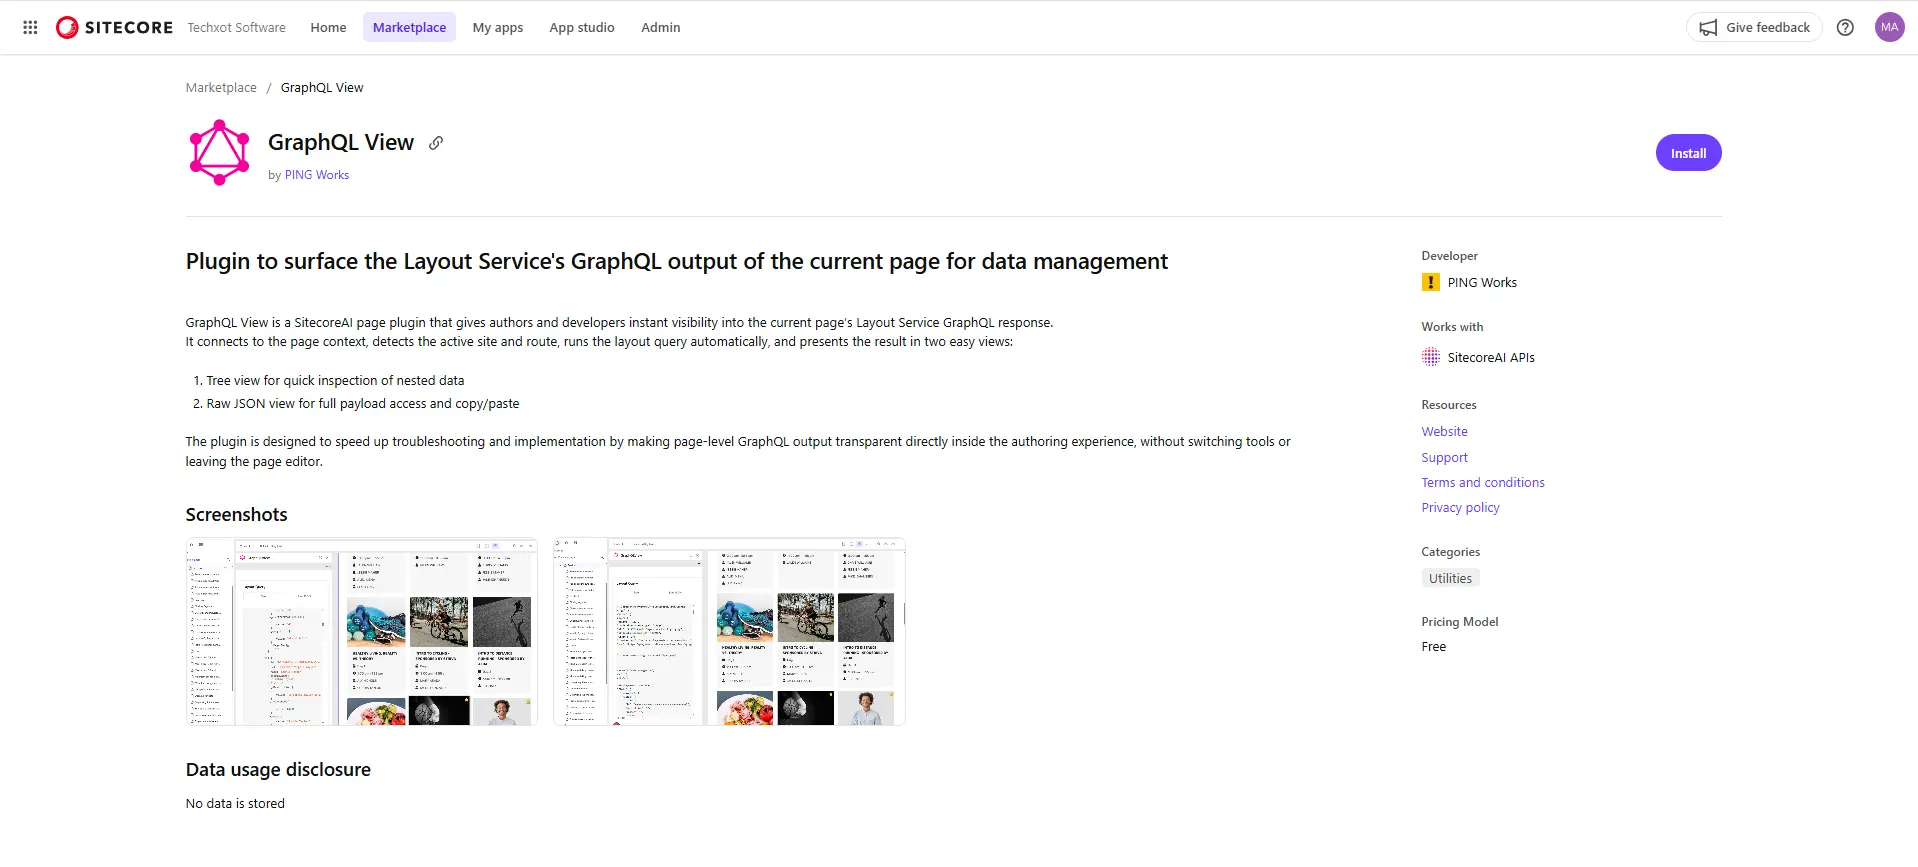Open Terms and conditions link
The width and height of the screenshot is (1918, 867).
[x=1483, y=483]
